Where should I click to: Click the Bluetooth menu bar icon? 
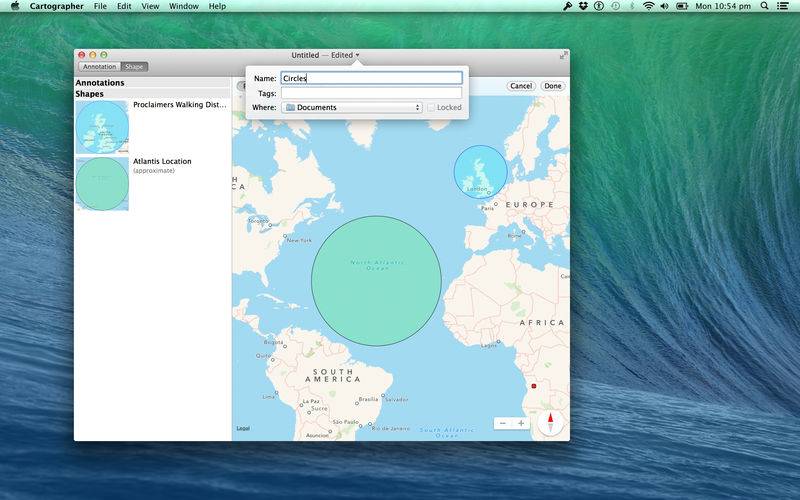(x=632, y=6)
